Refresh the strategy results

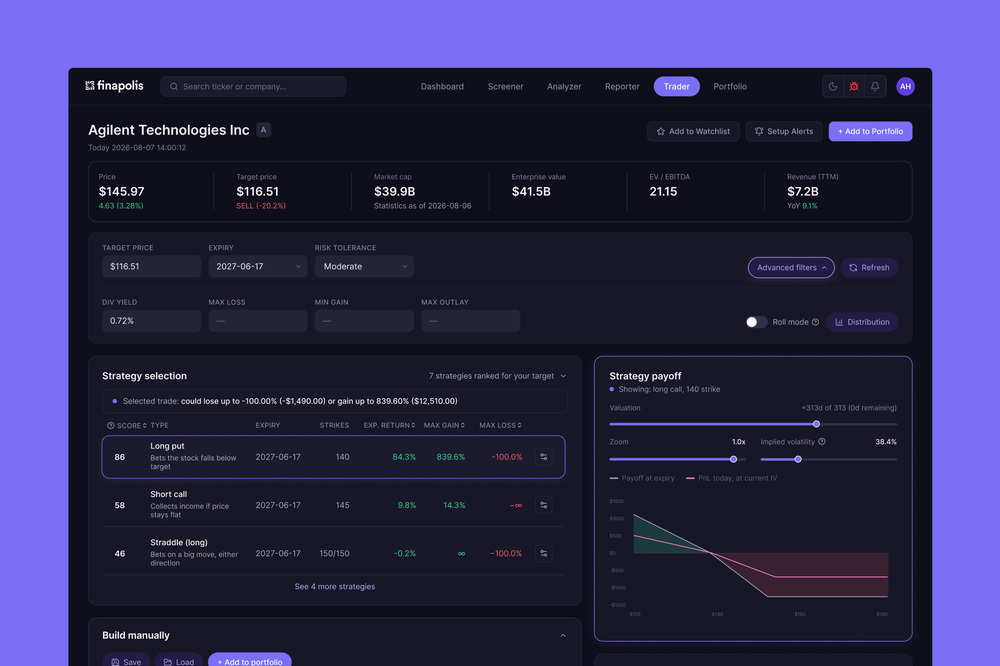[869, 268]
